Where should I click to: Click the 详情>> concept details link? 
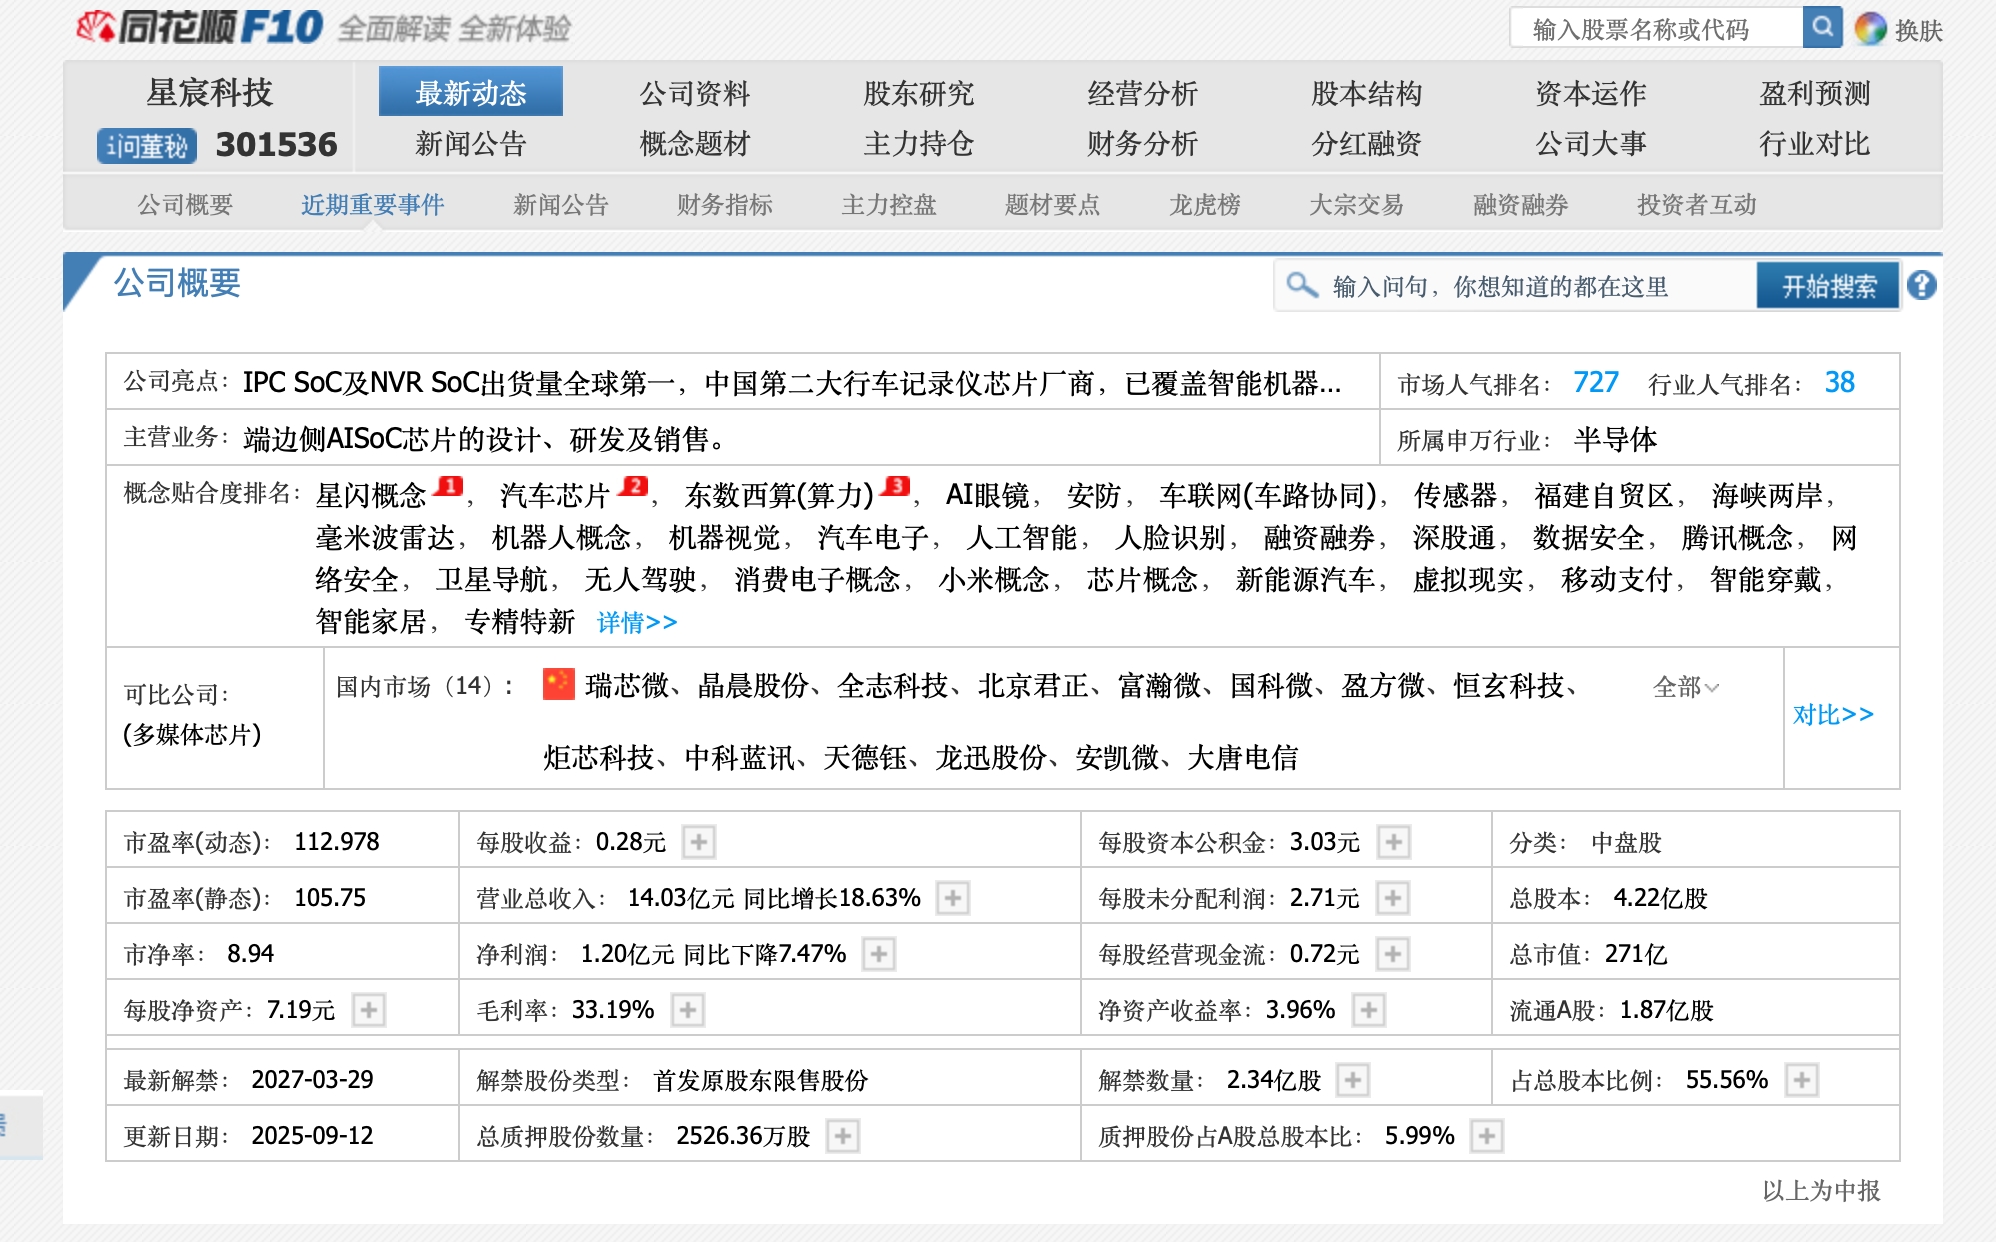pos(637,623)
